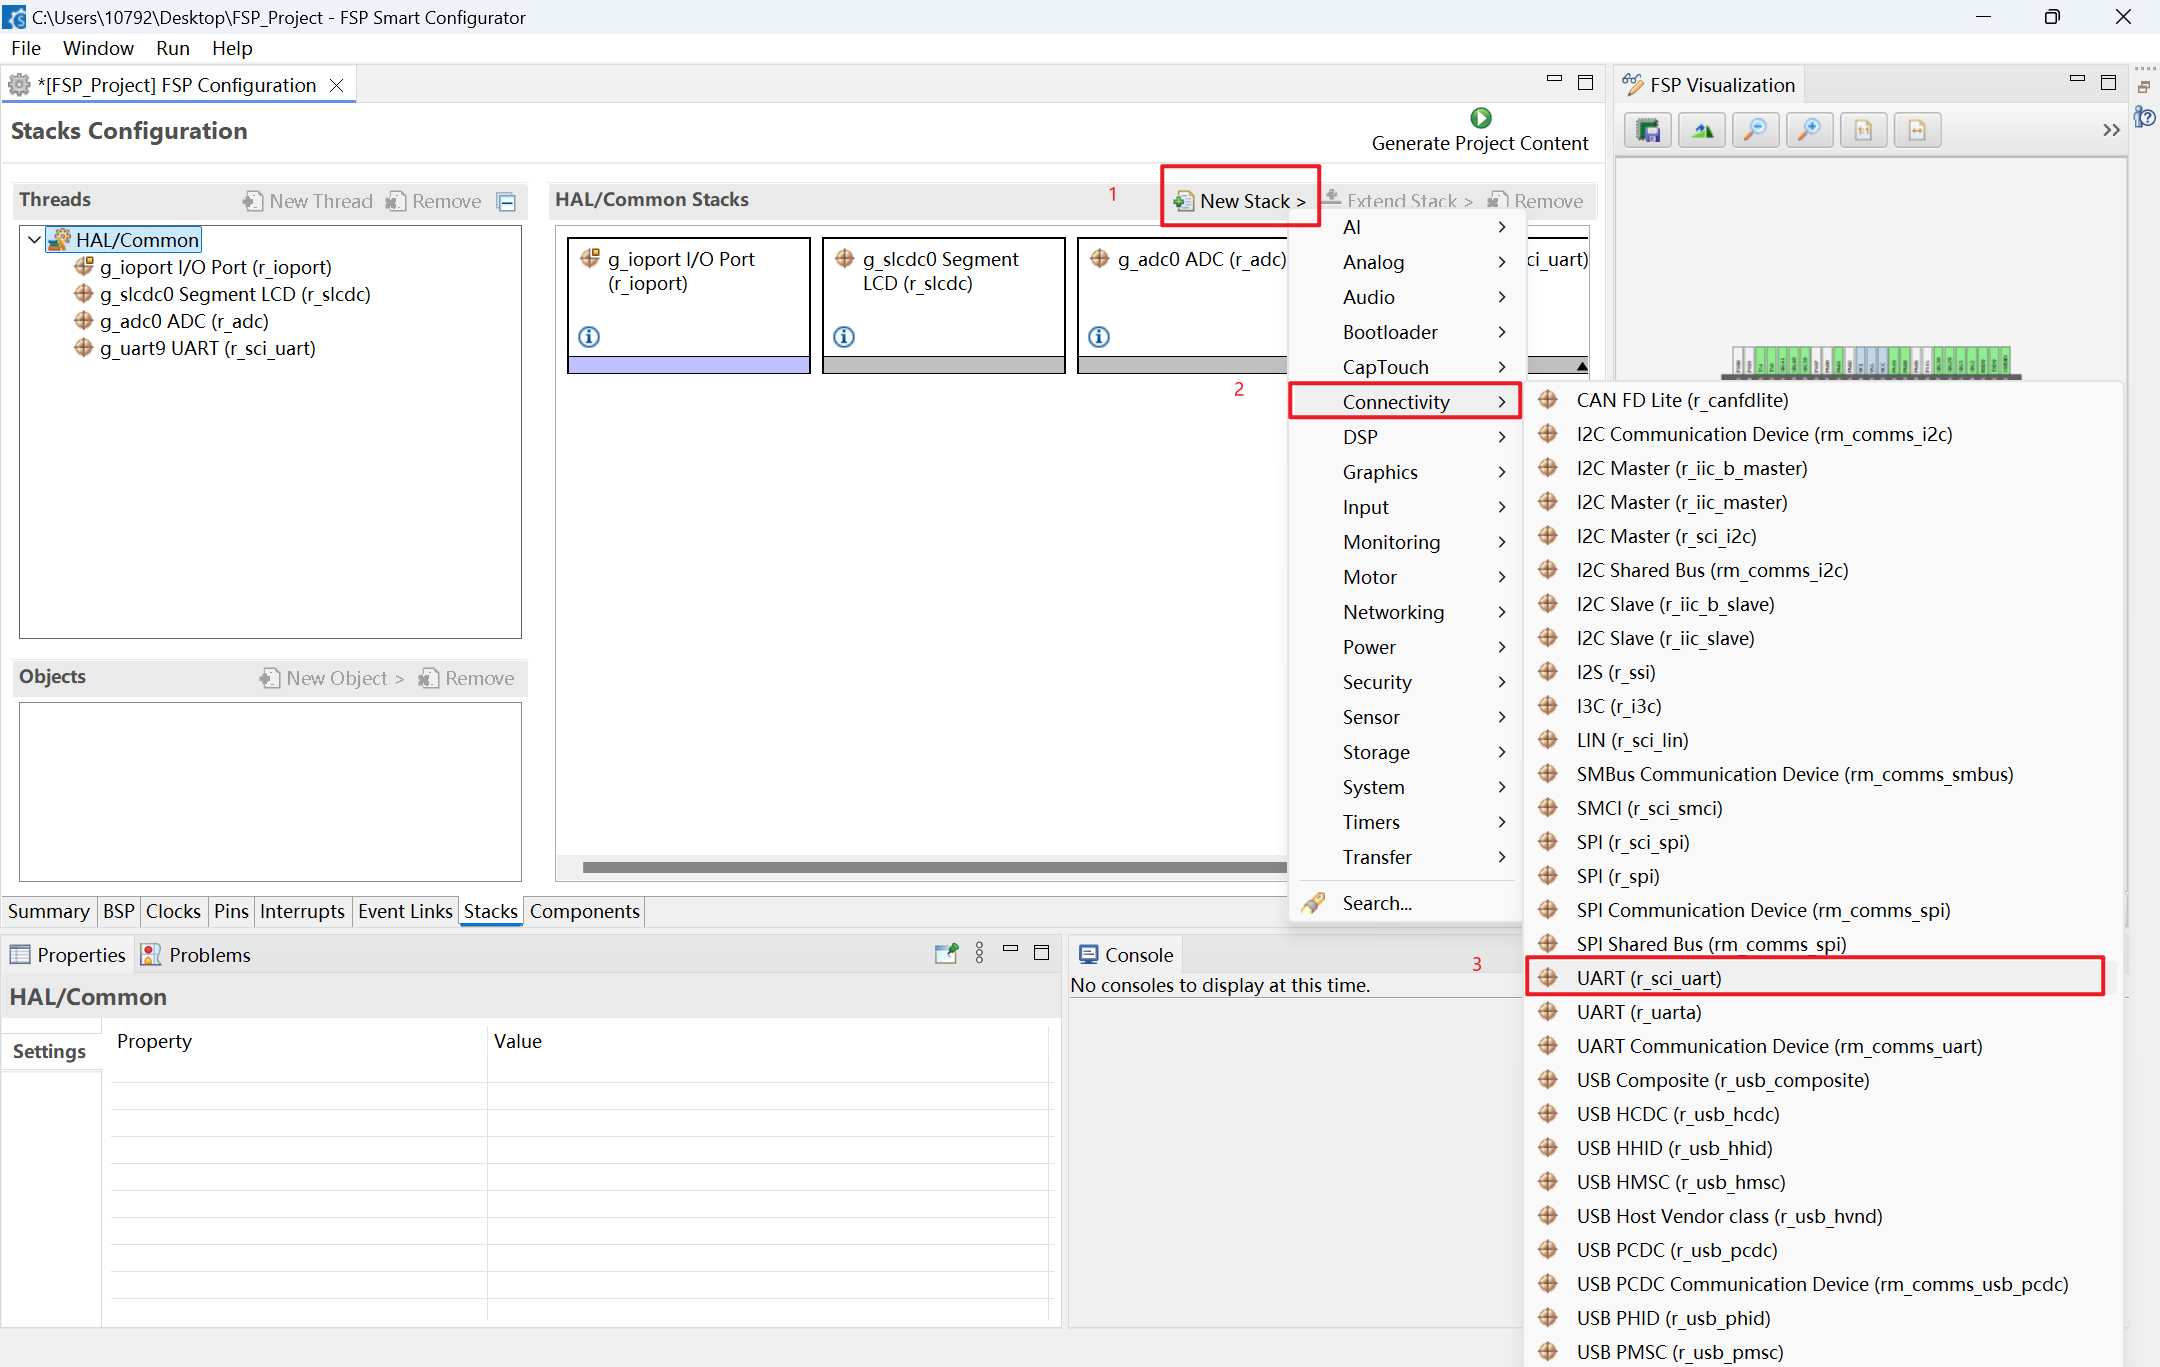Toggle the Threads panel collapse button
The image size is (2160, 1367).
[x=507, y=202]
